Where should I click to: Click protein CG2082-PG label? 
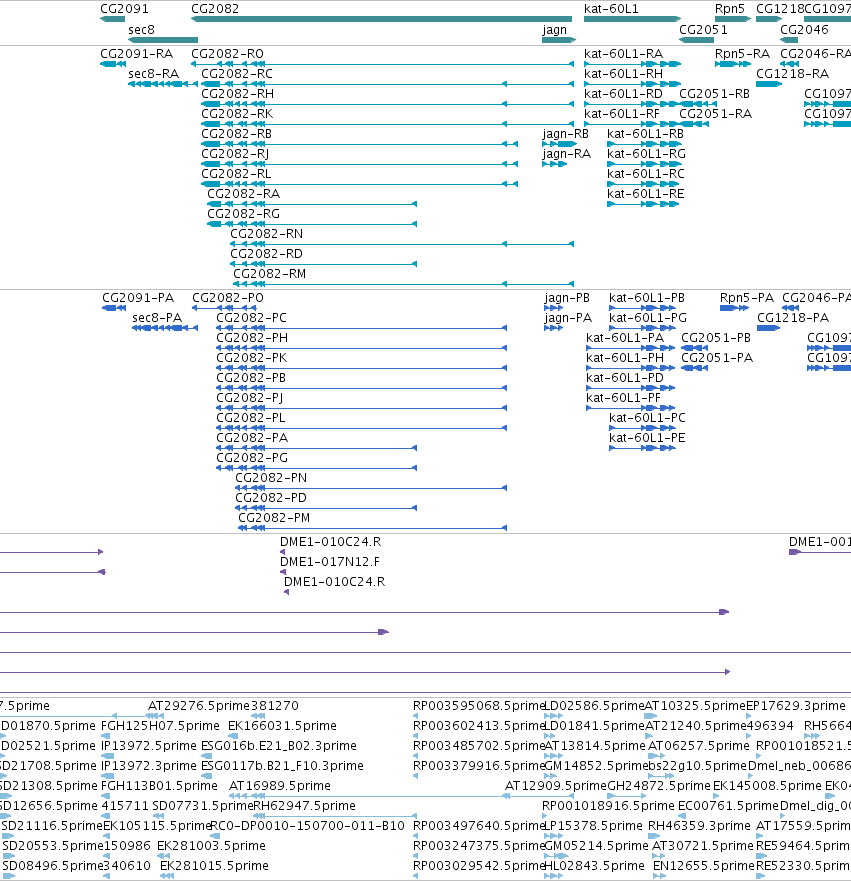click(x=252, y=458)
